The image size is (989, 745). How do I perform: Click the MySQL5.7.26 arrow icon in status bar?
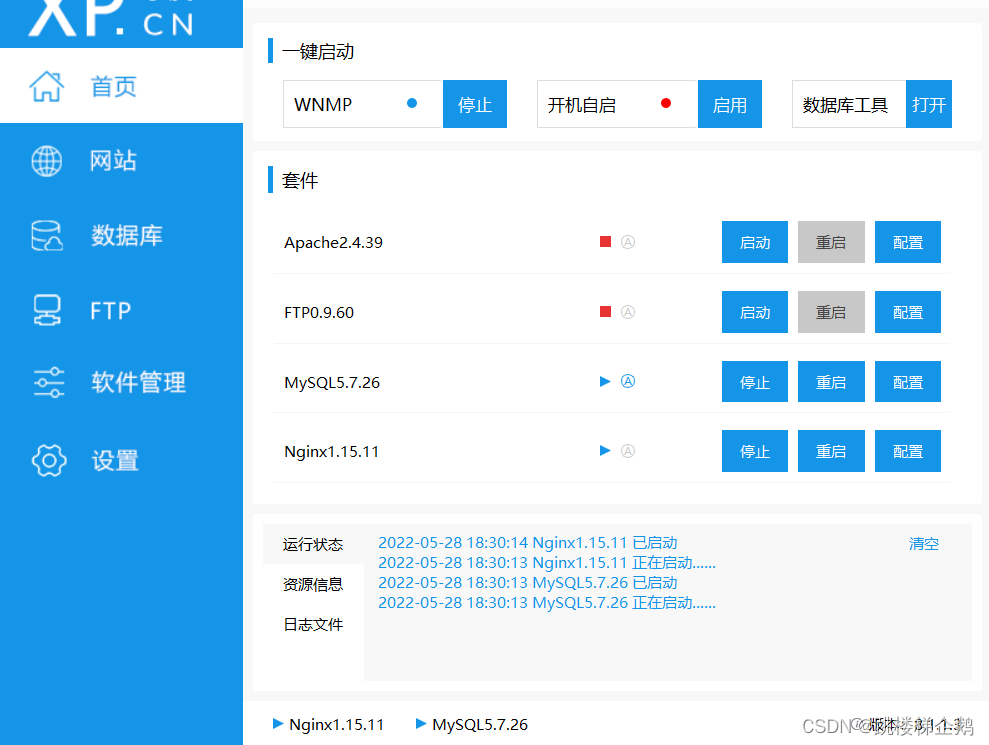[421, 724]
